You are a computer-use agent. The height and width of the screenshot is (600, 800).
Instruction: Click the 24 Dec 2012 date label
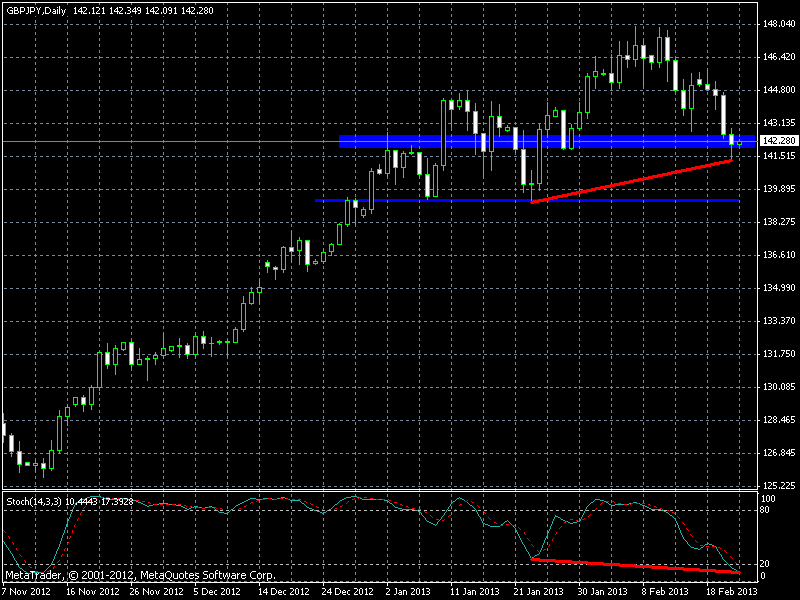coord(347,592)
